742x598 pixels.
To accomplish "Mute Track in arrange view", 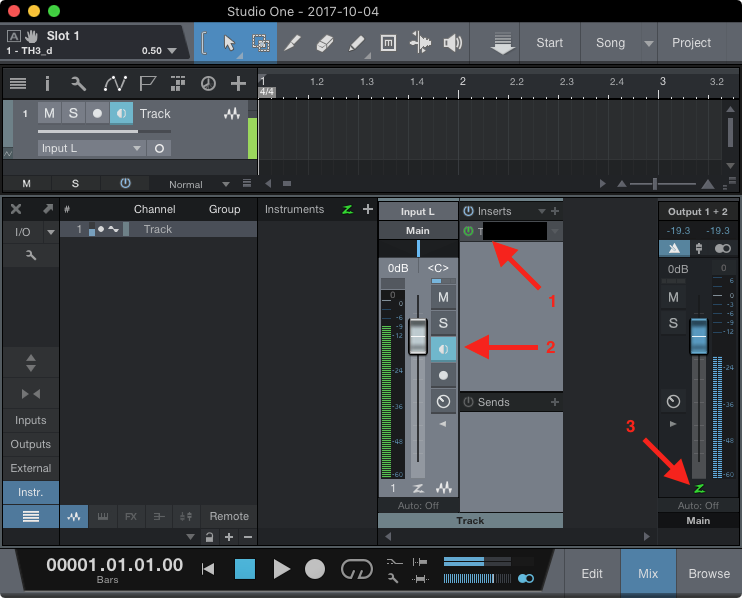I will (49, 114).
